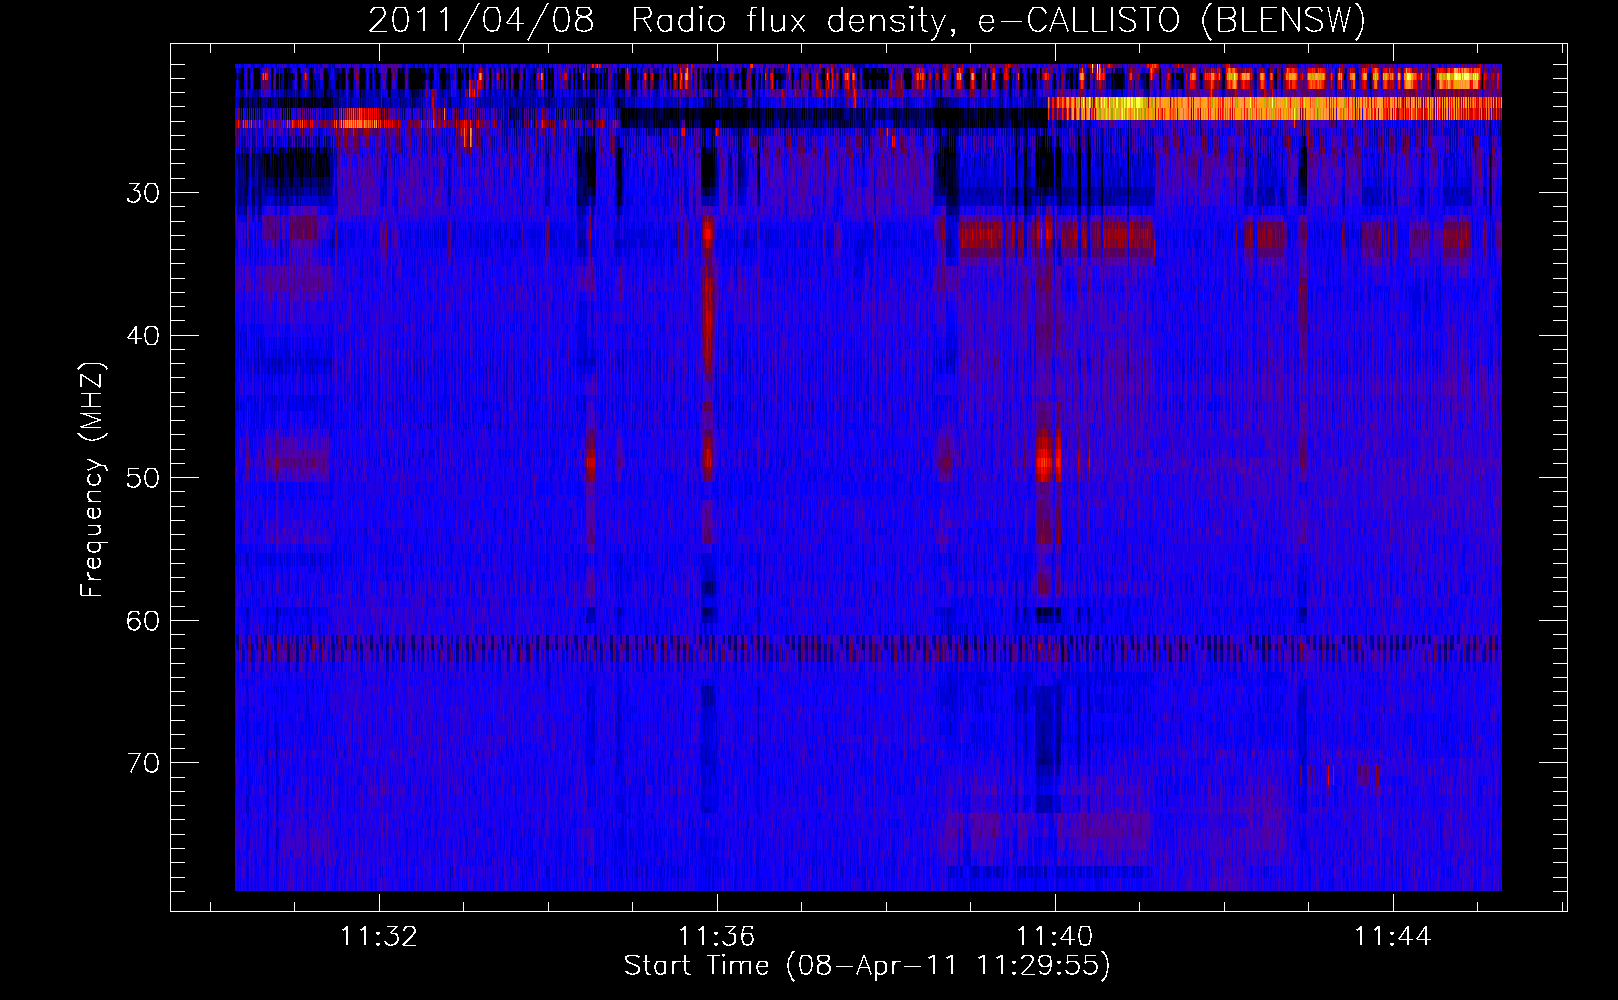Click the '40' frequency tick label

(143, 336)
